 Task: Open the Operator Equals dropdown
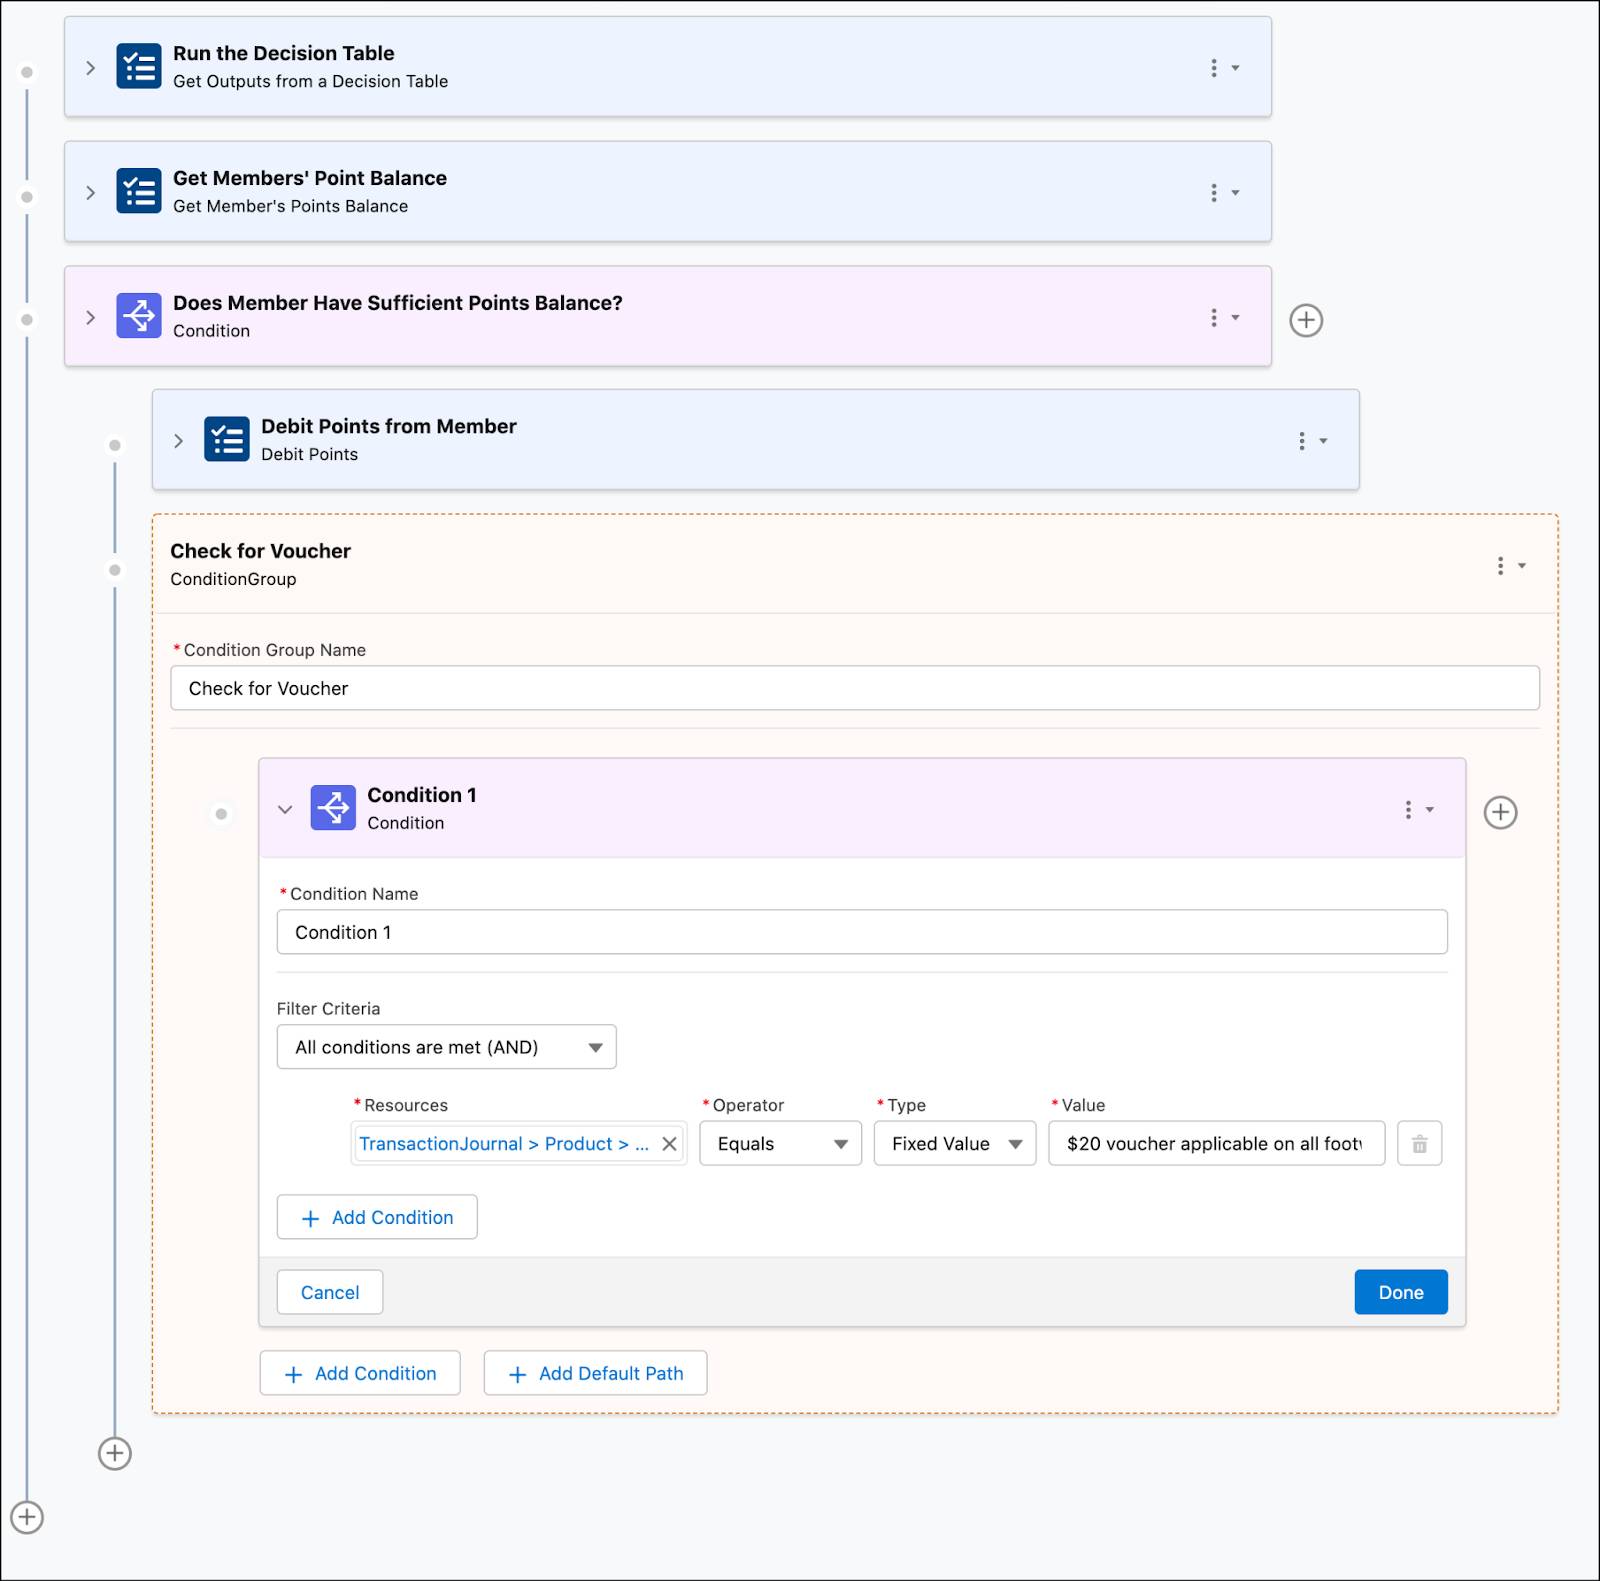[x=780, y=1144]
